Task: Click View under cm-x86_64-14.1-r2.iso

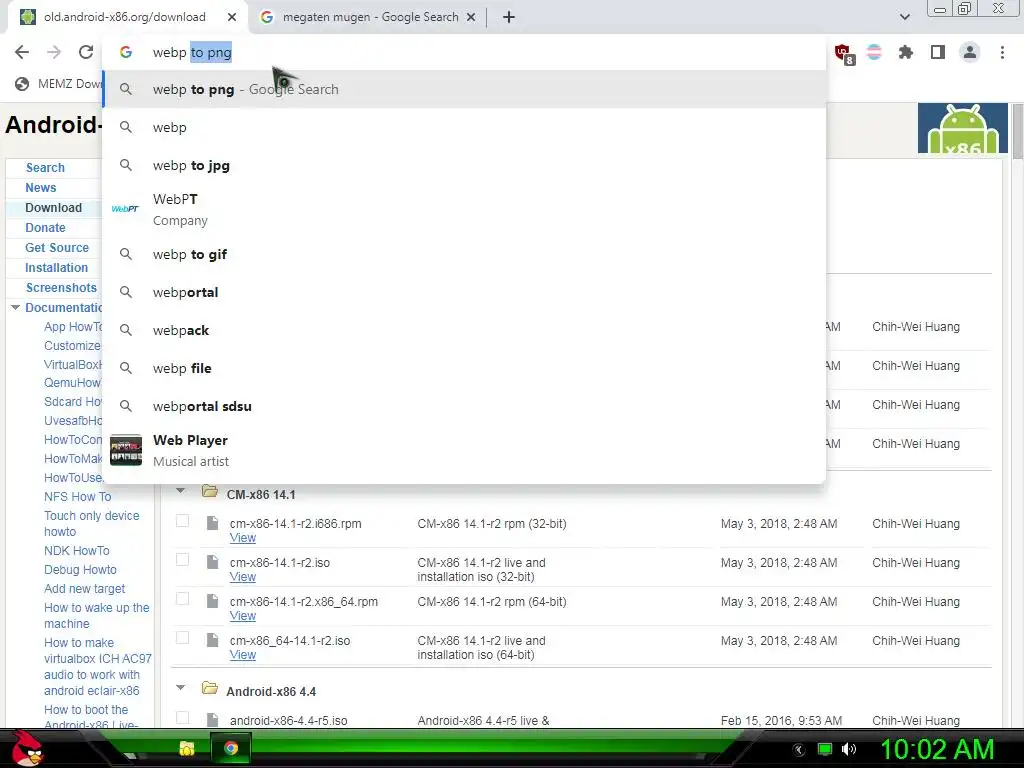Action: click(x=242, y=655)
